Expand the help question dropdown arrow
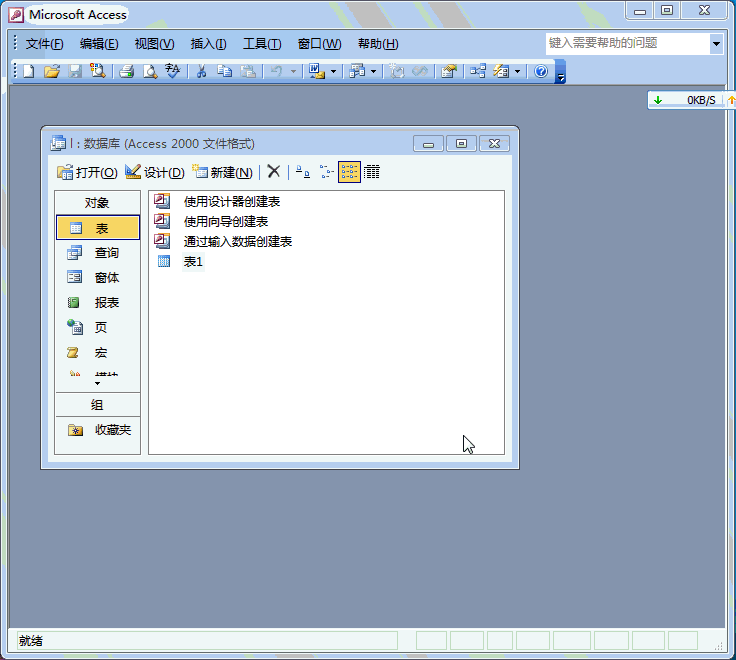736x660 pixels. click(716, 44)
